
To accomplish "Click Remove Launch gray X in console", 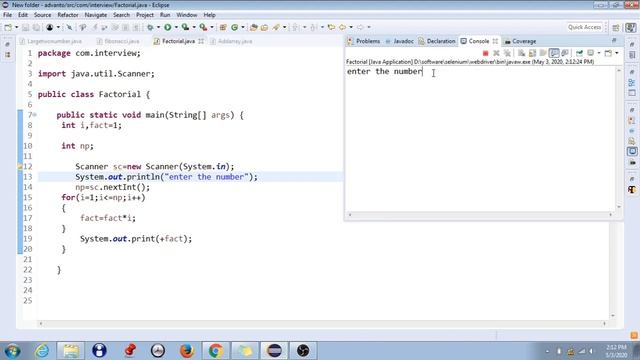I will [496, 53].
